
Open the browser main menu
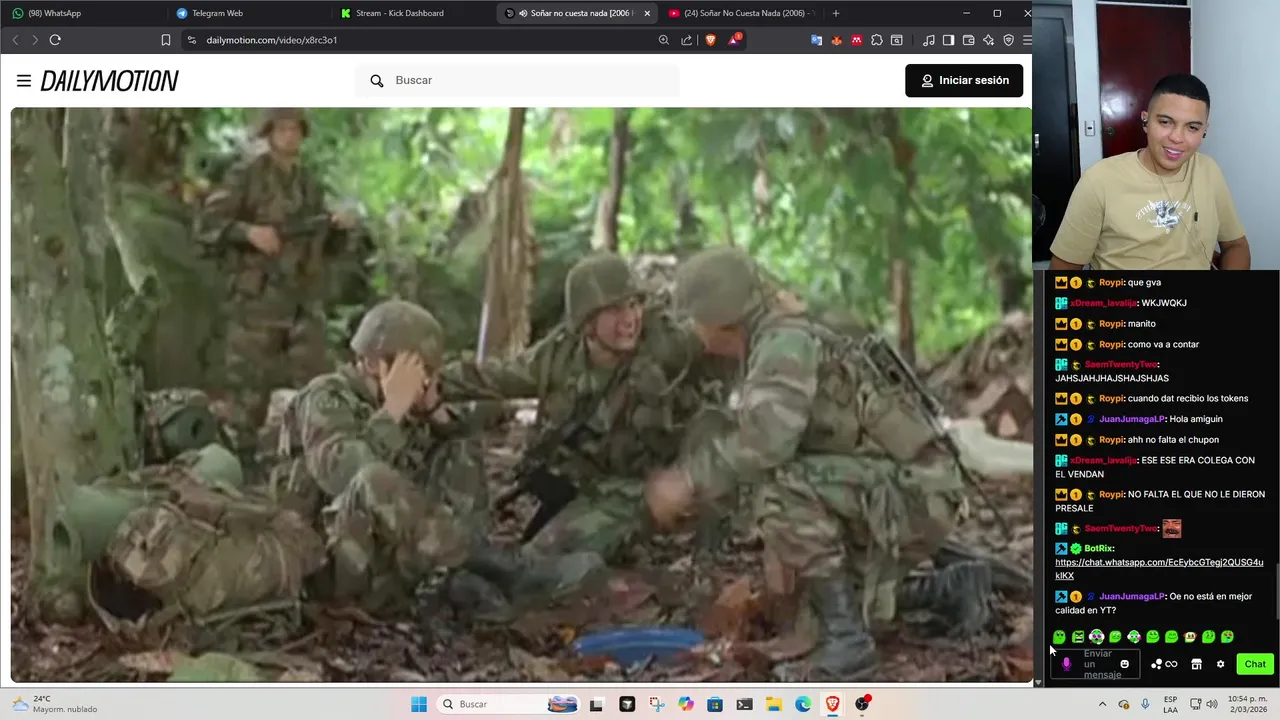1027,40
